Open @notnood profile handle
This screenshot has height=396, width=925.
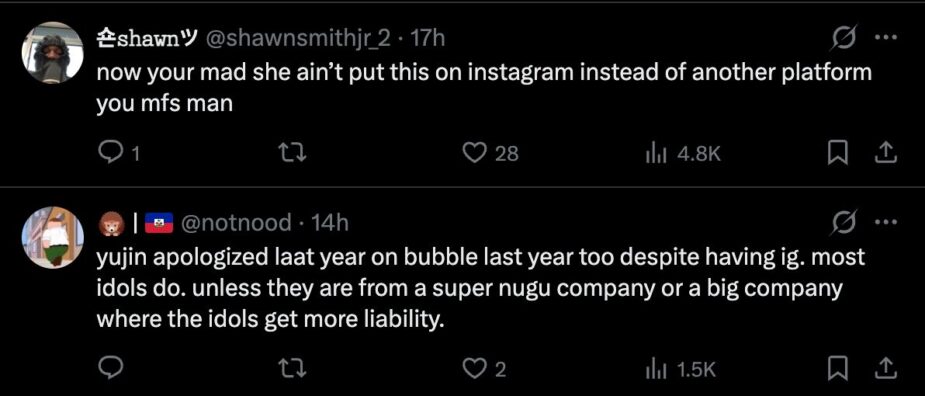click(x=238, y=222)
